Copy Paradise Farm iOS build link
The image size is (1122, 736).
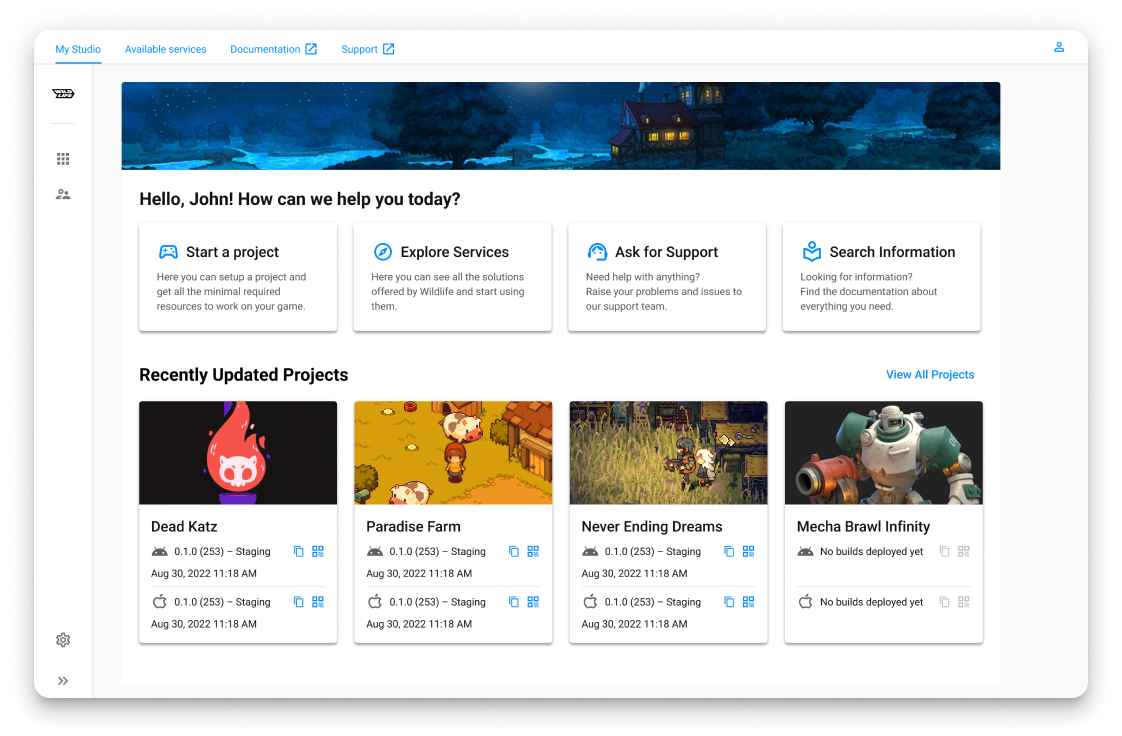pyautogui.click(x=514, y=602)
